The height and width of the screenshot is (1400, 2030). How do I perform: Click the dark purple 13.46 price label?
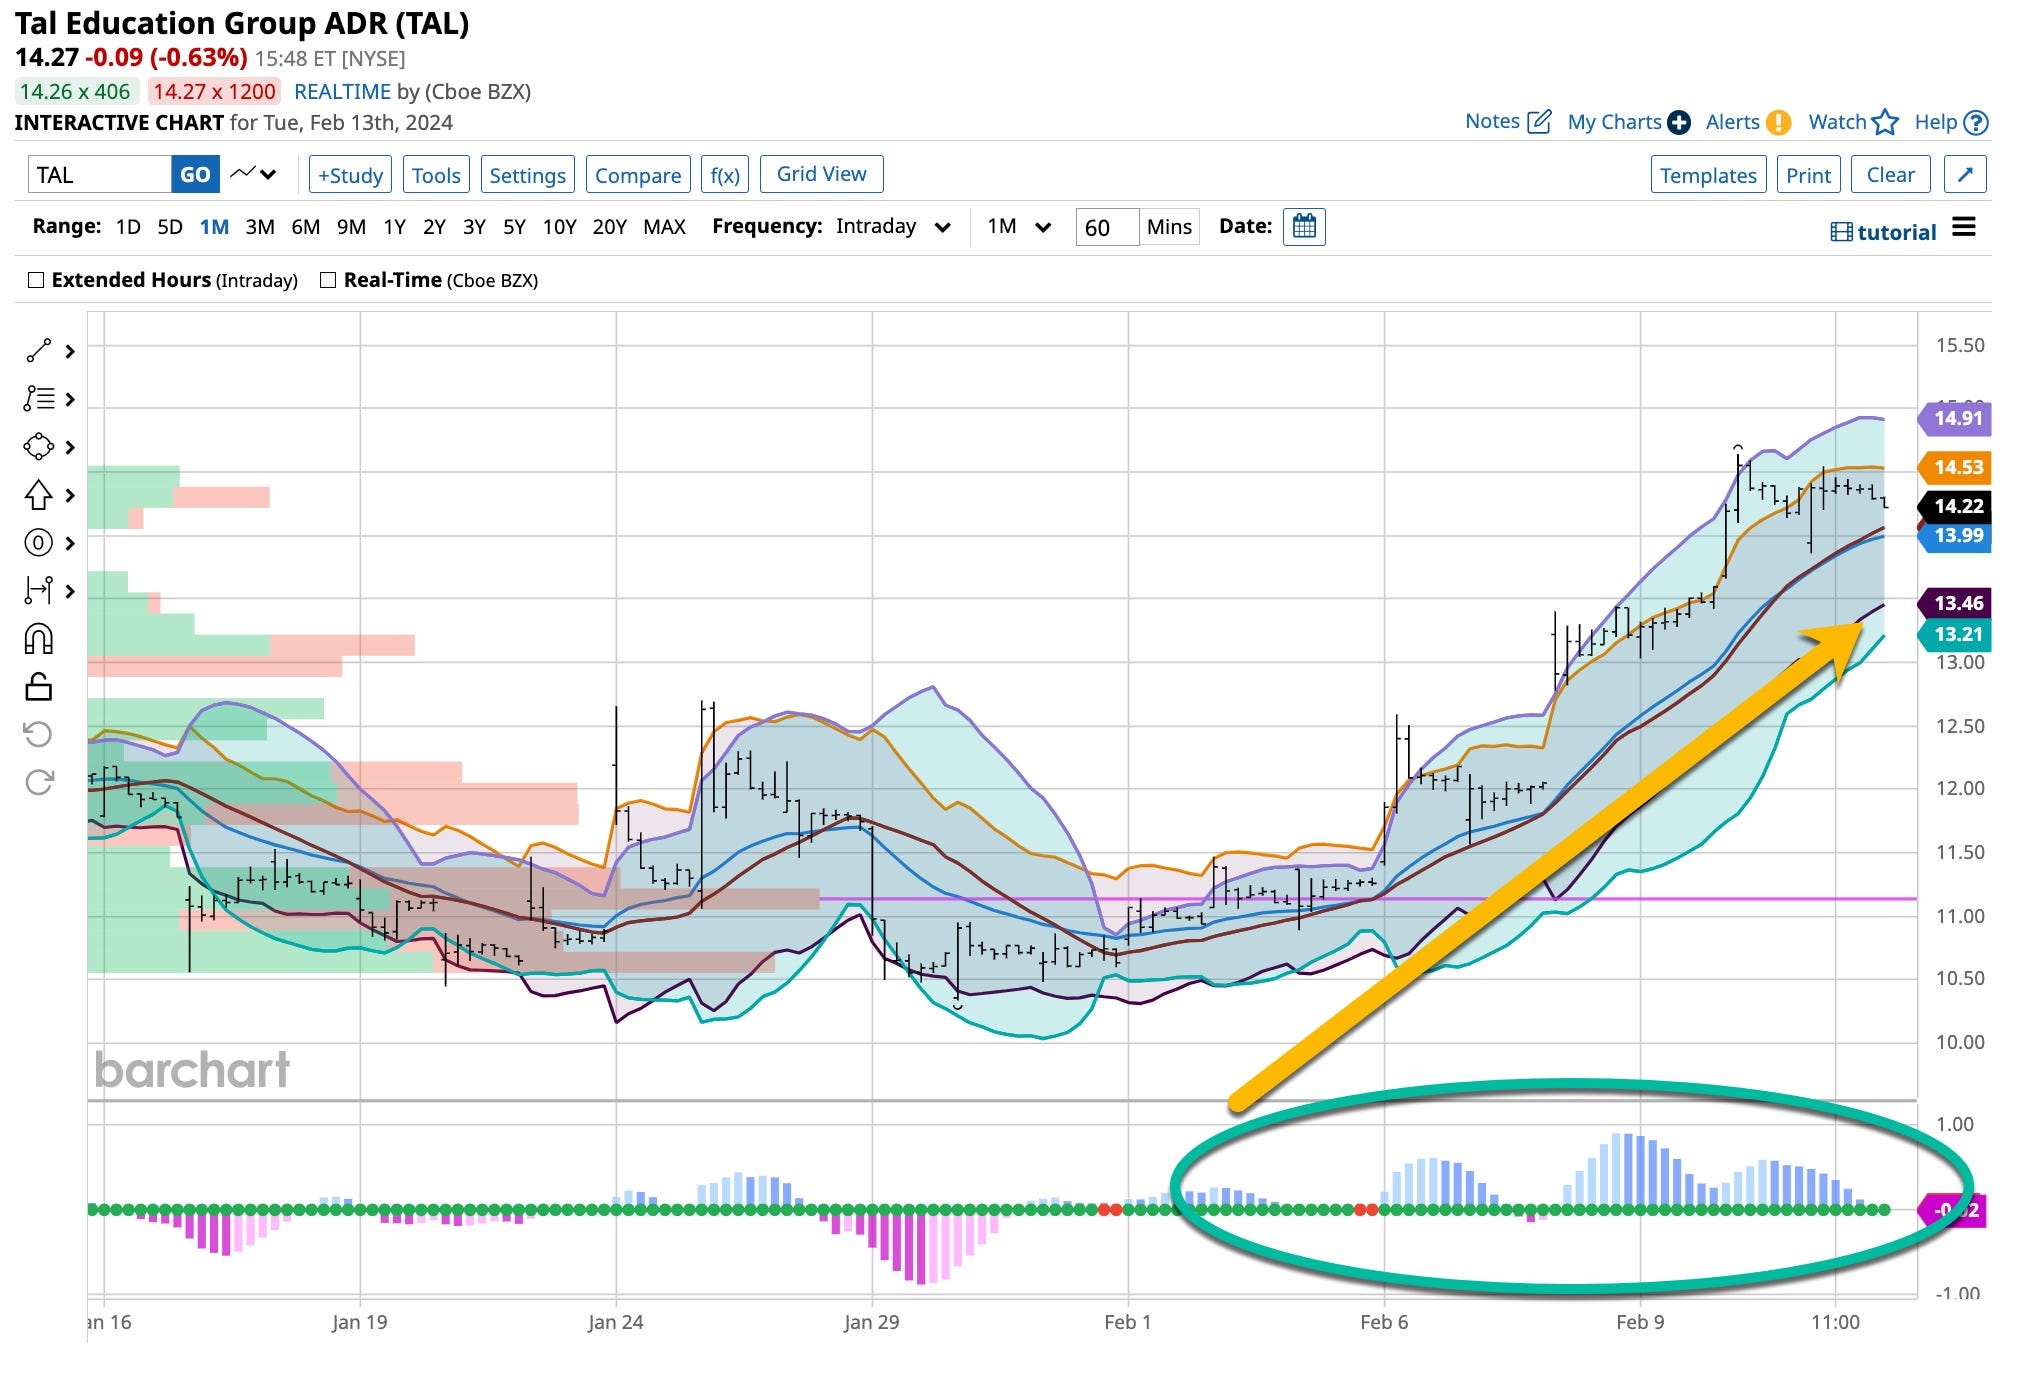(x=1955, y=603)
